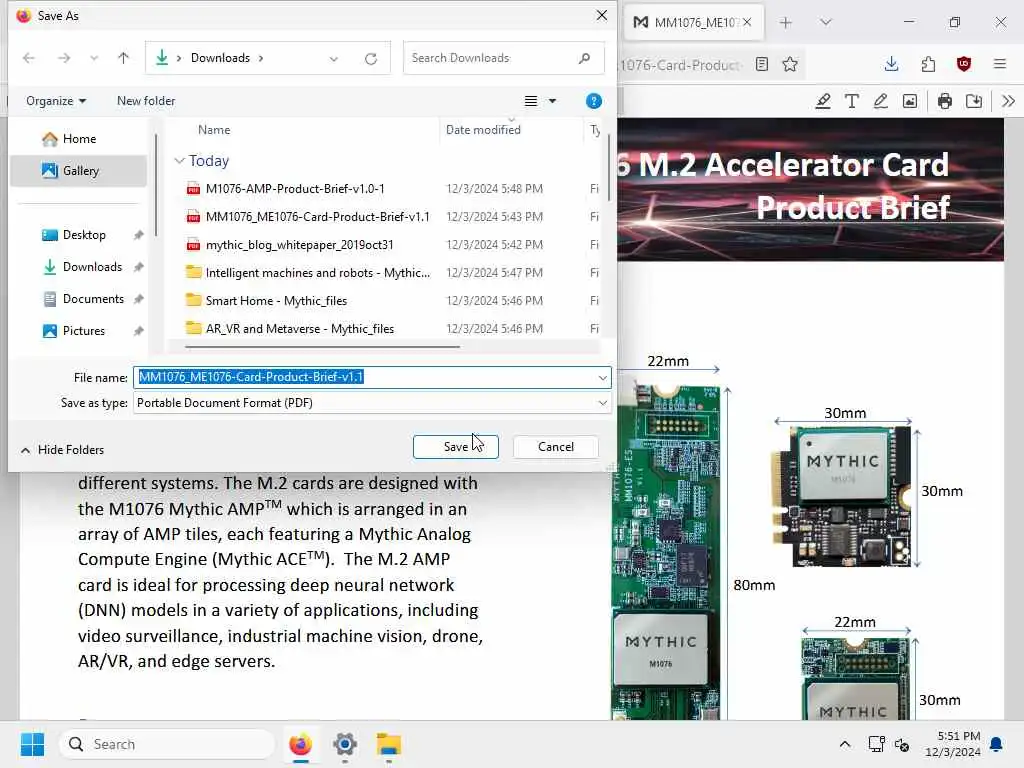Select M1076-AMP-Product-Brief-v1.0-1 file
This screenshot has width=1024, height=768.
(x=295, y=189)
